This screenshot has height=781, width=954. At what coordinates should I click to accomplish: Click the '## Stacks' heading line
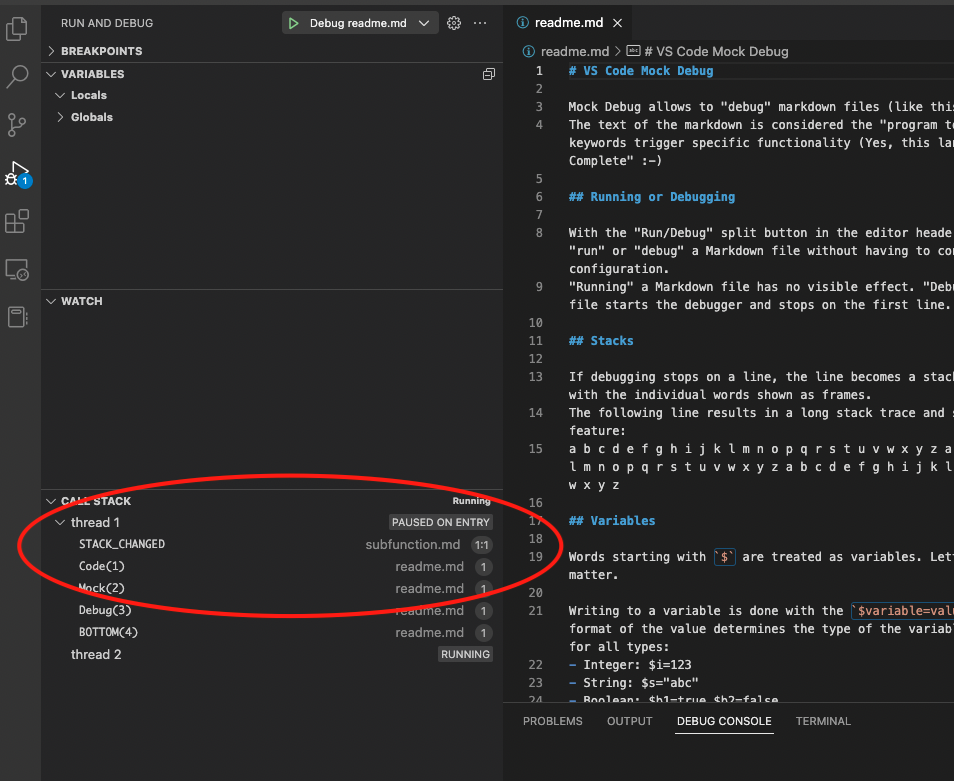point(601,341)
